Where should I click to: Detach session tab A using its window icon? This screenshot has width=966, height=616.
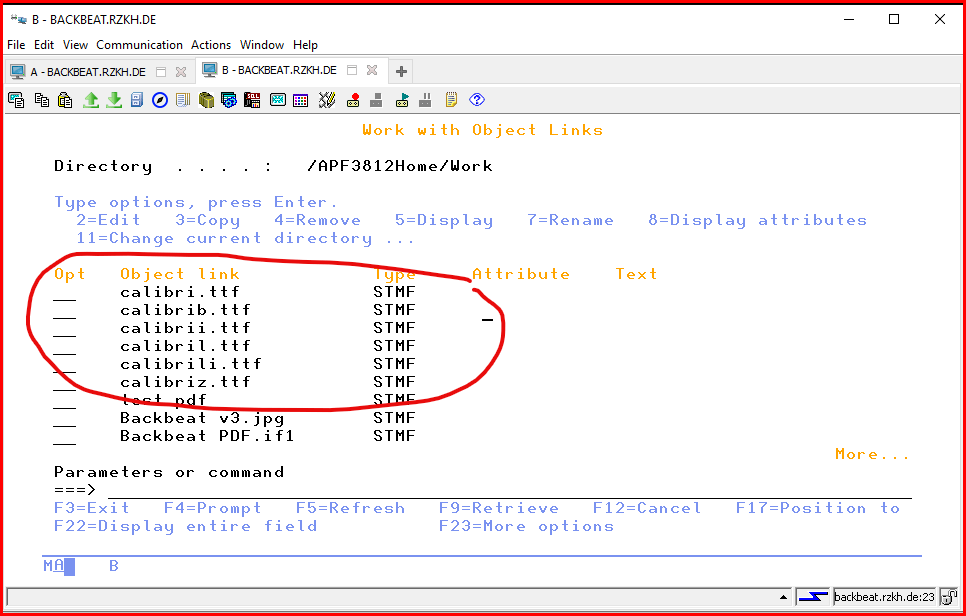161,72
